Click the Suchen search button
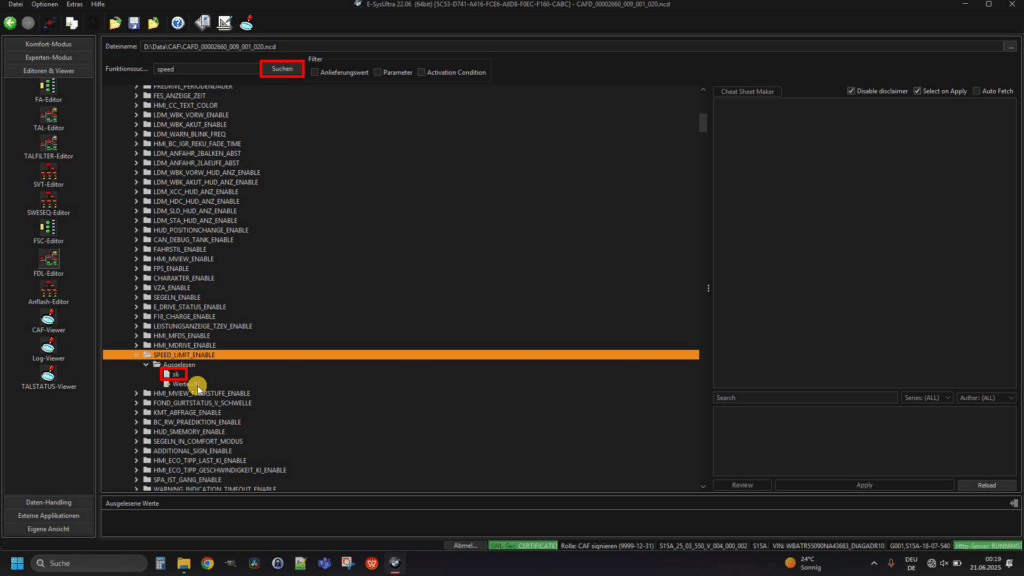 tap(282, 69)
